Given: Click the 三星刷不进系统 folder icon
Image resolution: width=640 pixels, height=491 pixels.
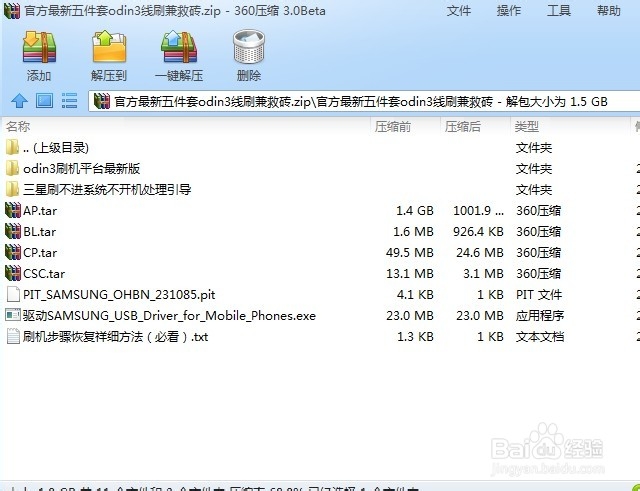Looking at the screenshot, I should coord(12,189).
